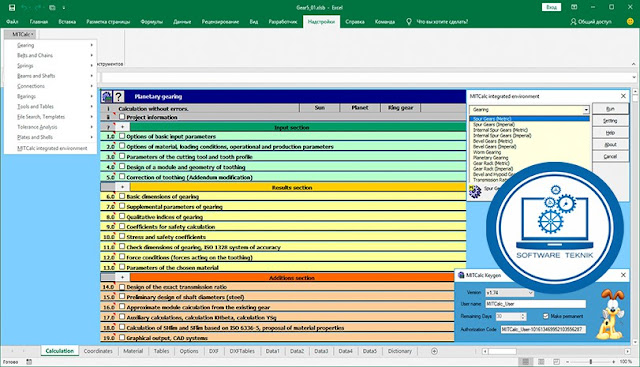Click the User name field

click(x=535, y=304)
